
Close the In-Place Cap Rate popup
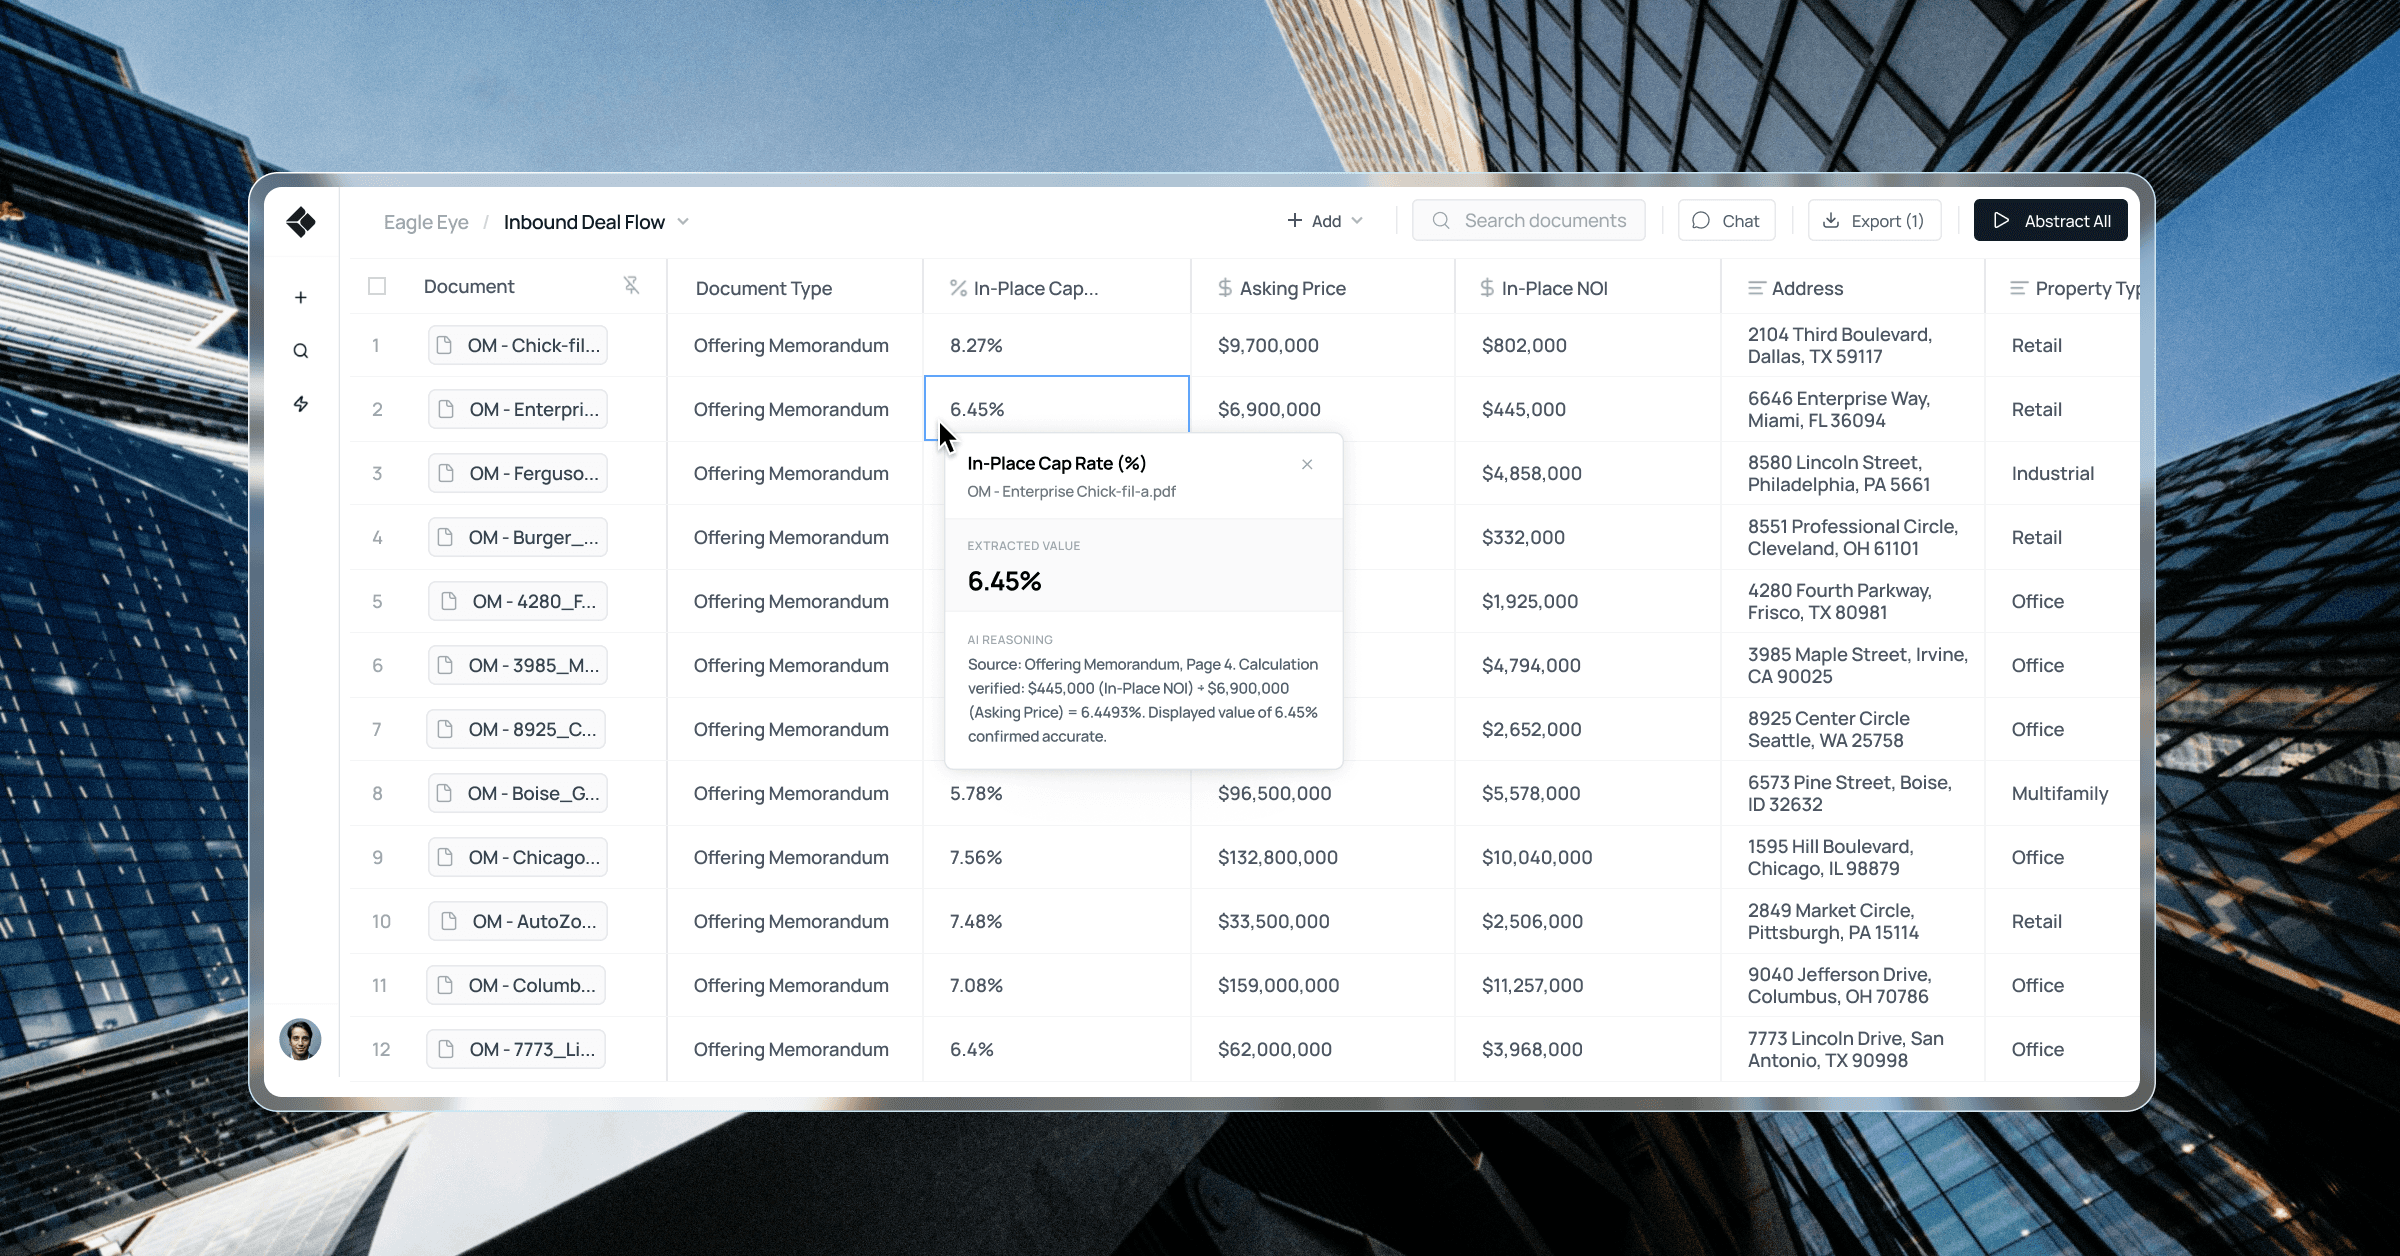(x=1307, y=464)
